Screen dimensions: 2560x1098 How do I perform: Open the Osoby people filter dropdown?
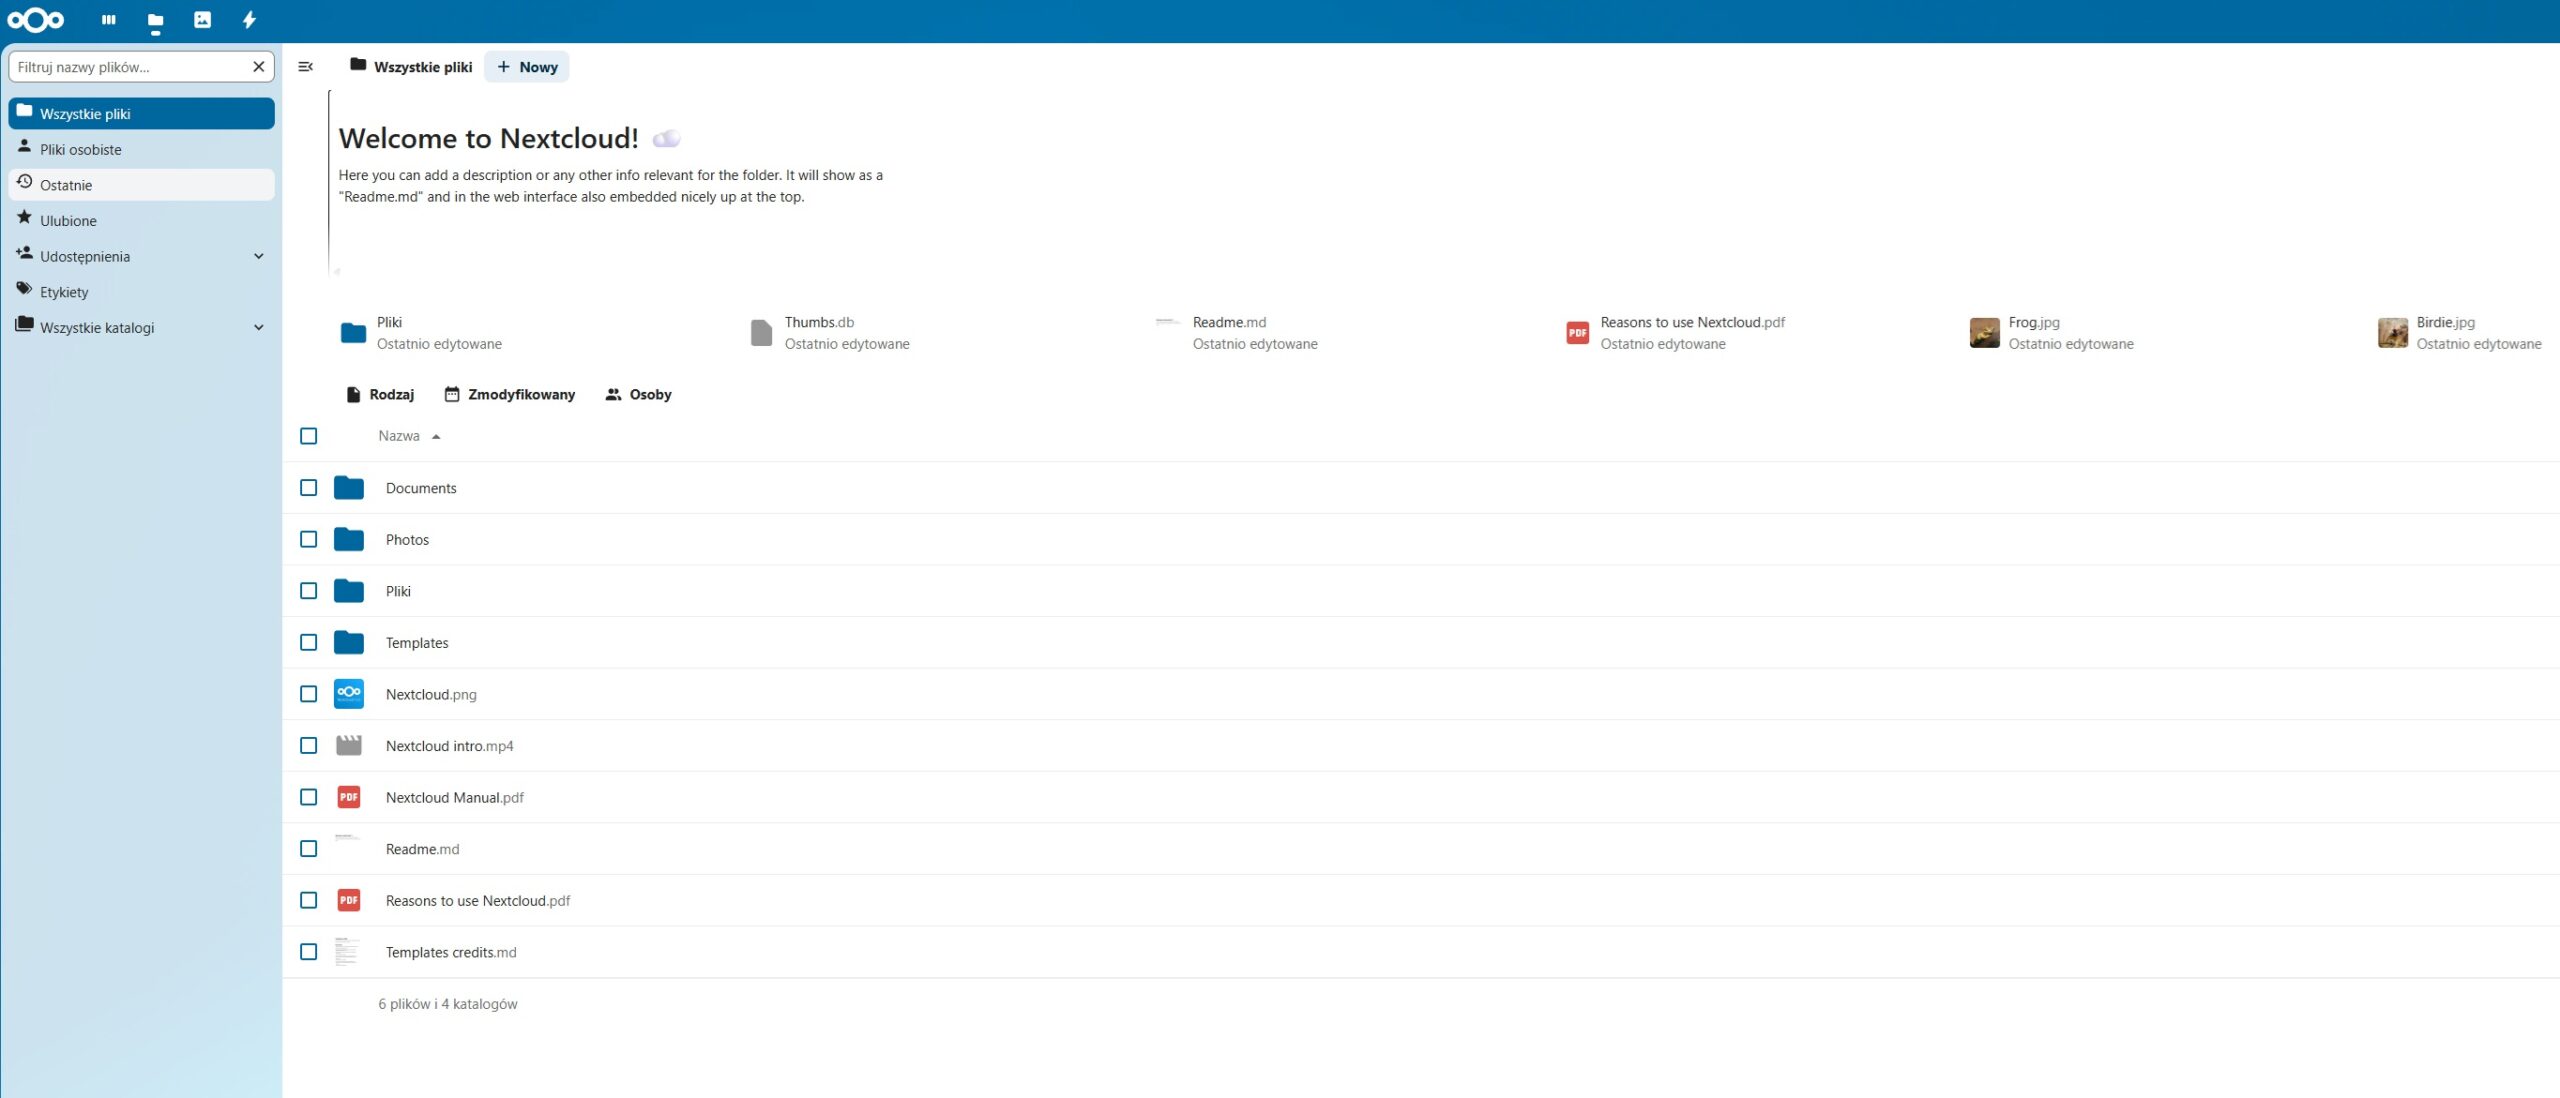click(638, 395)
